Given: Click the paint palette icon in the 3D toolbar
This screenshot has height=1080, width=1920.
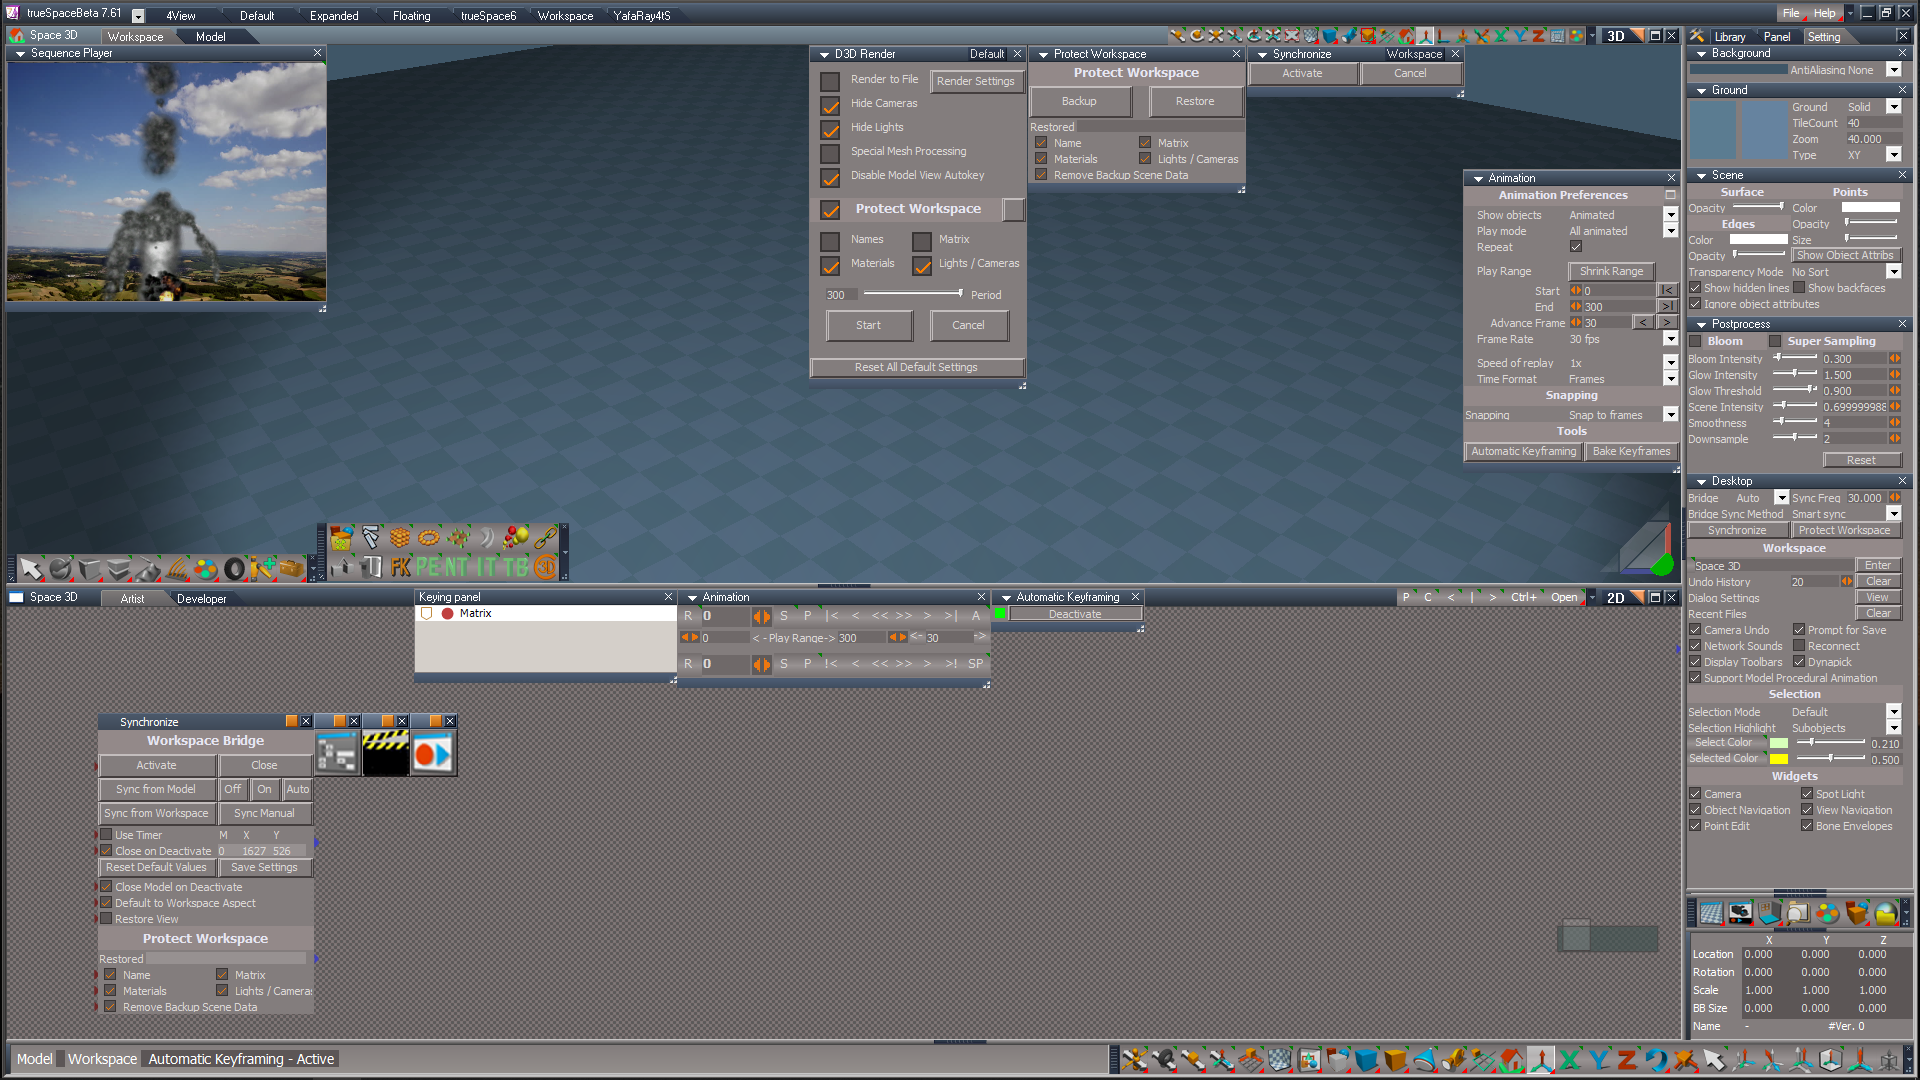Looking at the screenshot, I should [x=205, y=569].
